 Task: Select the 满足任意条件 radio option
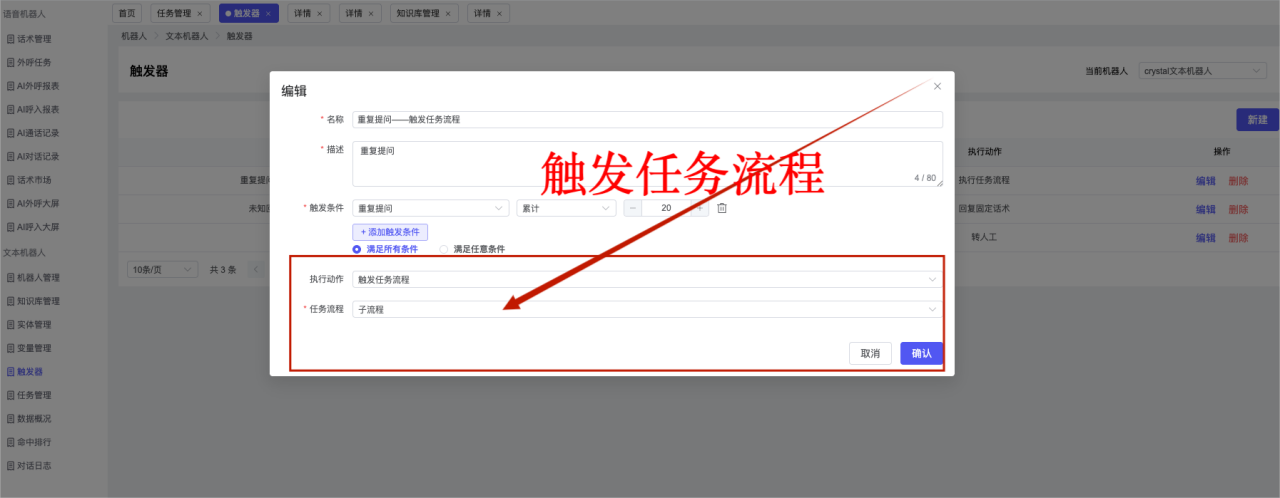pyautogui.click(x=444, y=249)
